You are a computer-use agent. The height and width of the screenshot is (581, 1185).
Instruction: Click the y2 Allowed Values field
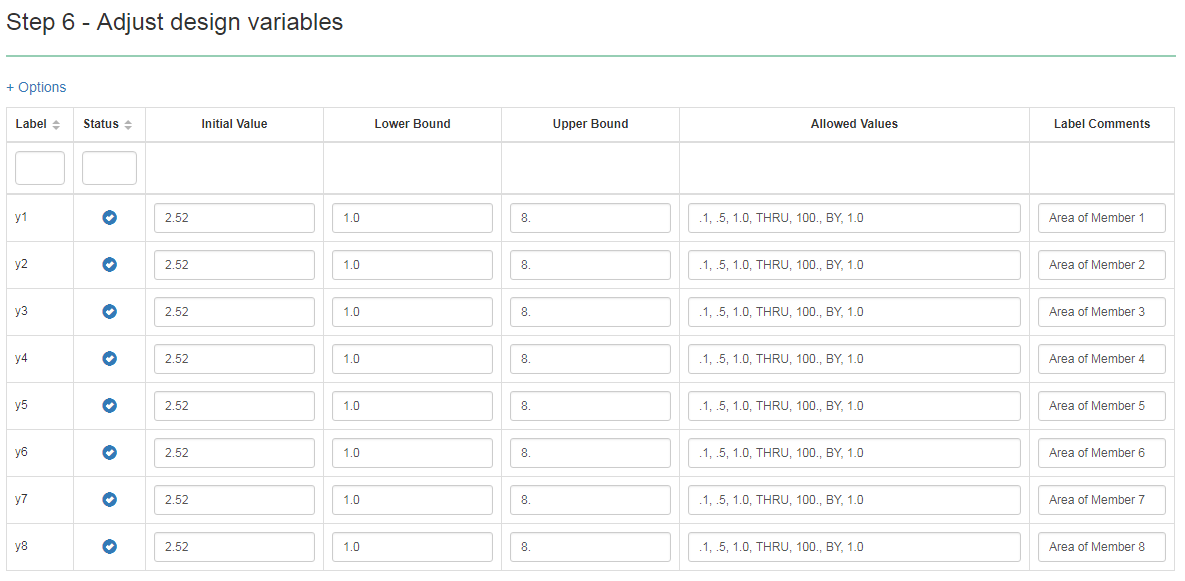pos(855,265)
